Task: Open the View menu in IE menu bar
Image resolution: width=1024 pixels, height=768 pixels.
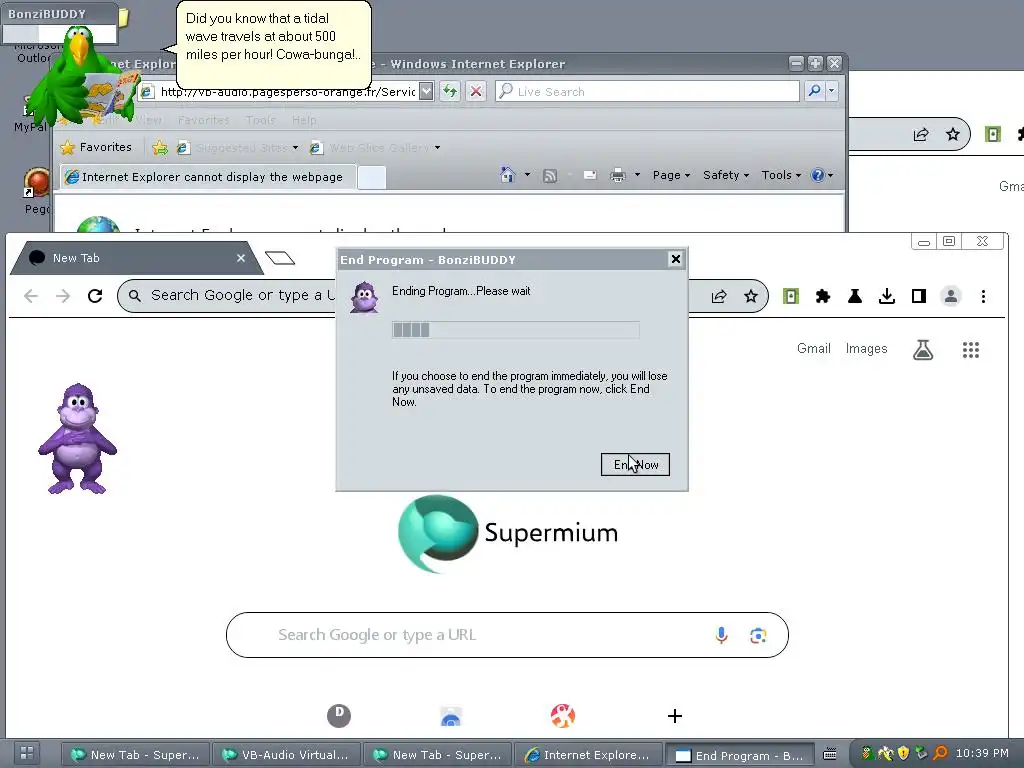Action: click(x=148, y=120)
